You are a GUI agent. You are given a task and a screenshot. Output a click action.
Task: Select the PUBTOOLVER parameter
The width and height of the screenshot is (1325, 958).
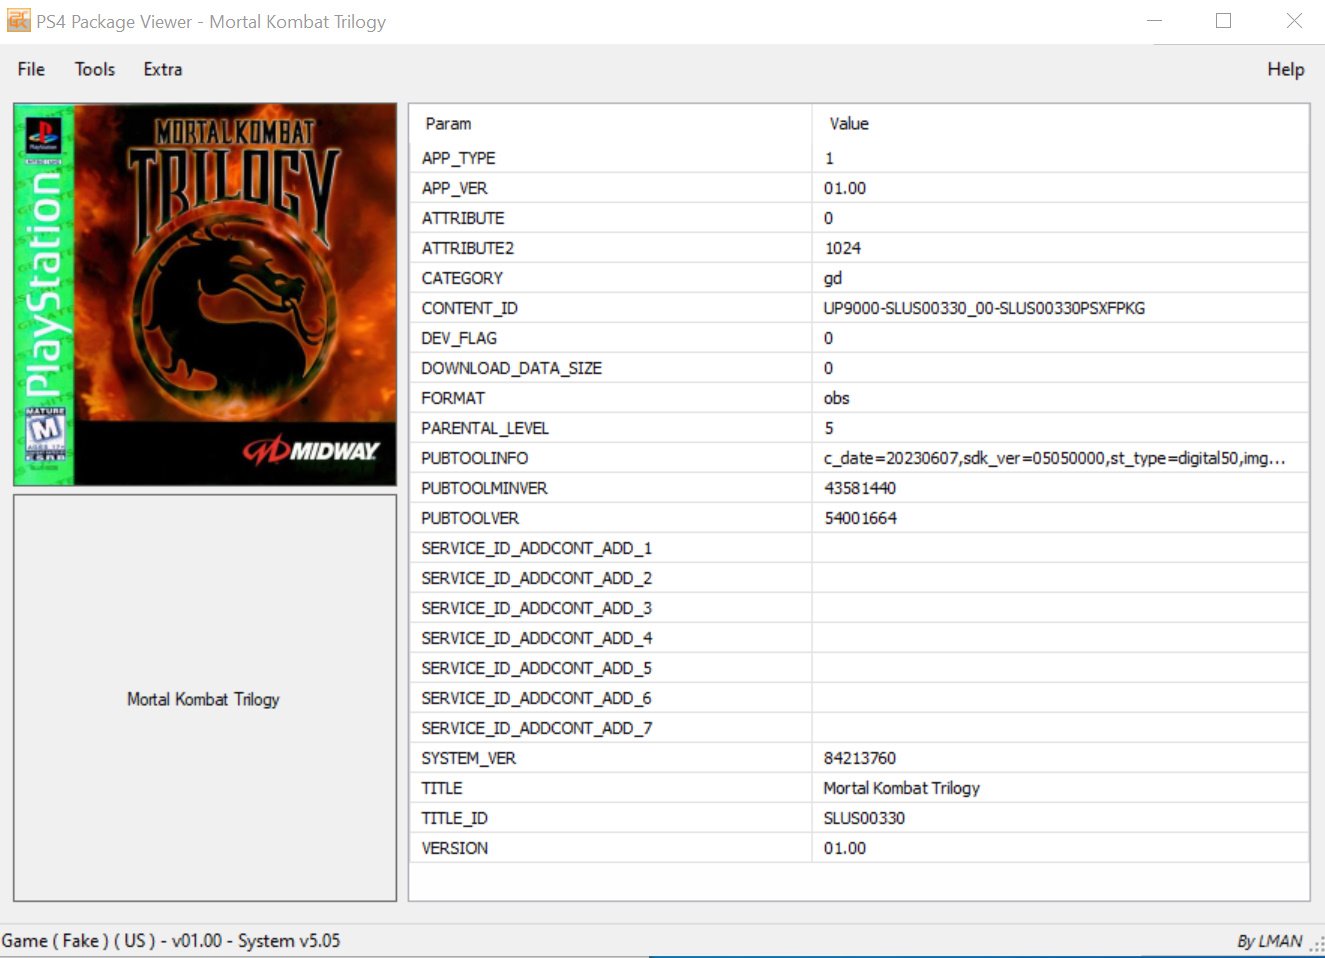pyautogui.click(x=470, y=518)
